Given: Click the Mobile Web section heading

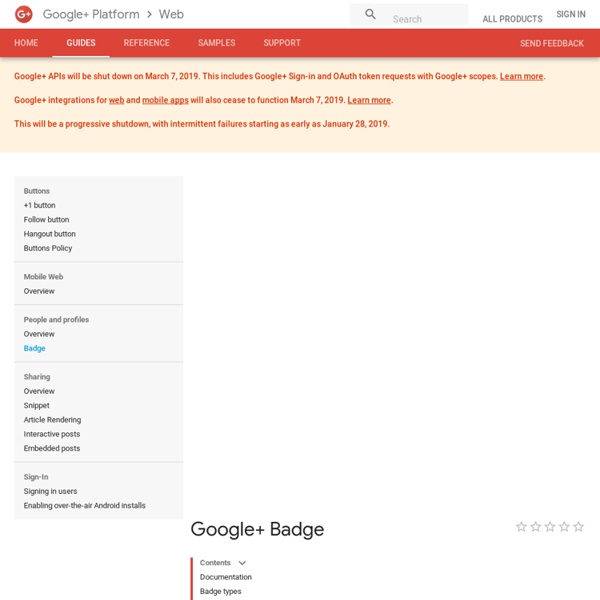Looking at the screenshot, I should coord(43,277).
